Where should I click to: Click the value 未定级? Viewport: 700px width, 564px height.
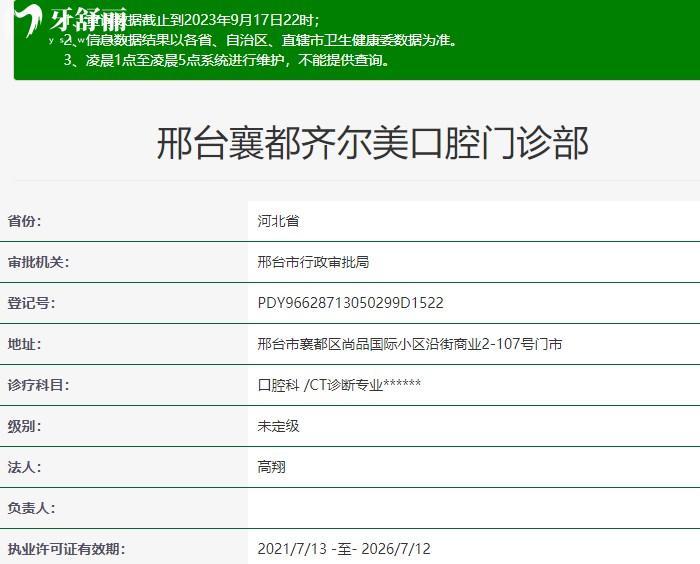click(x=278, y=426)
